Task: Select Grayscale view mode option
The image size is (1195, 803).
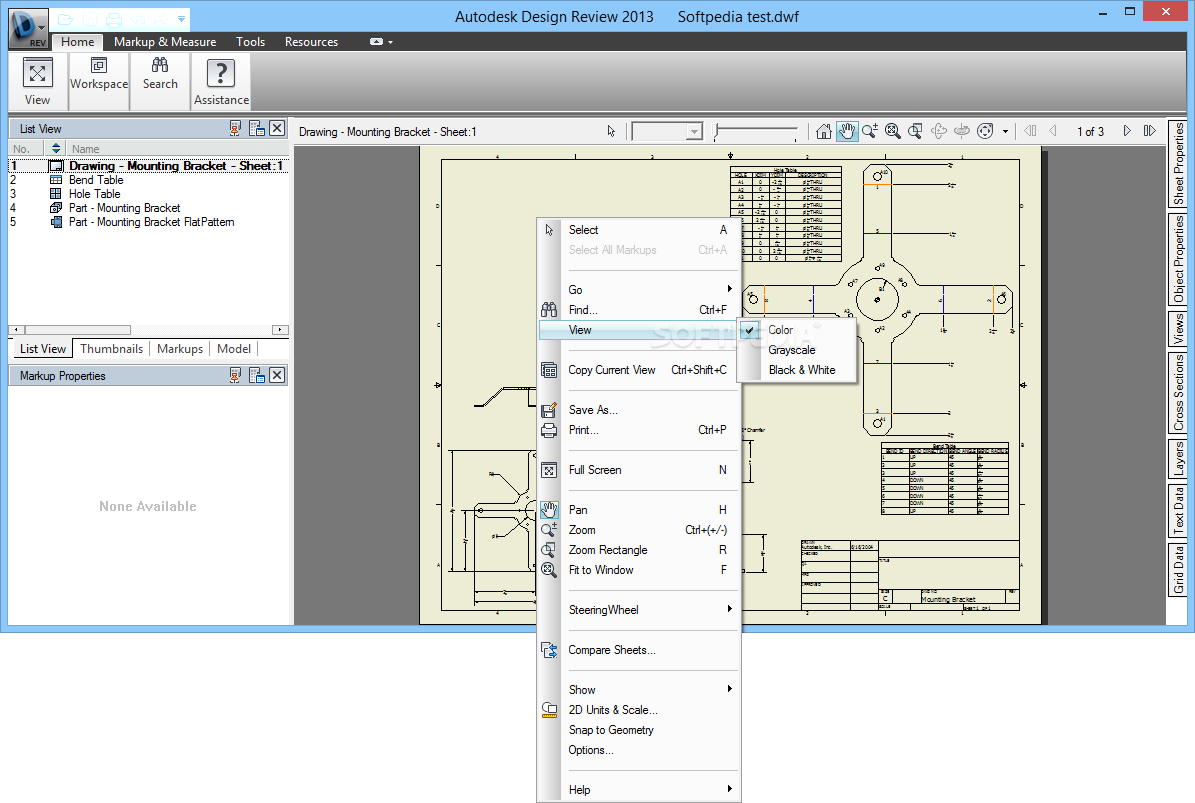Action: pos(798,350)
